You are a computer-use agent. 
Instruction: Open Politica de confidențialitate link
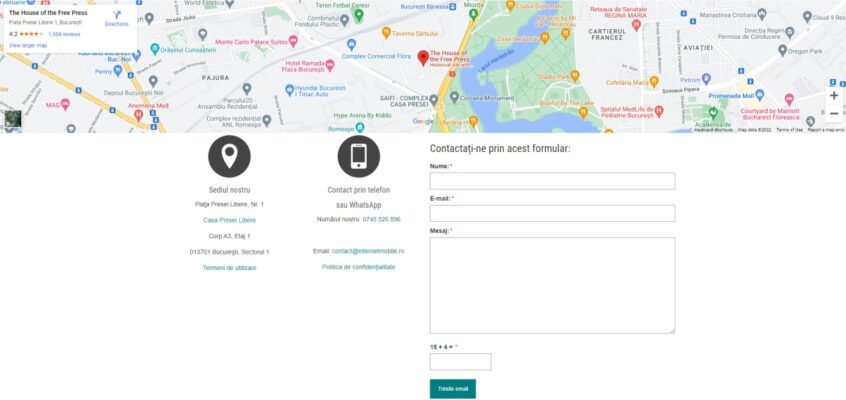click(x=359, y=267)
